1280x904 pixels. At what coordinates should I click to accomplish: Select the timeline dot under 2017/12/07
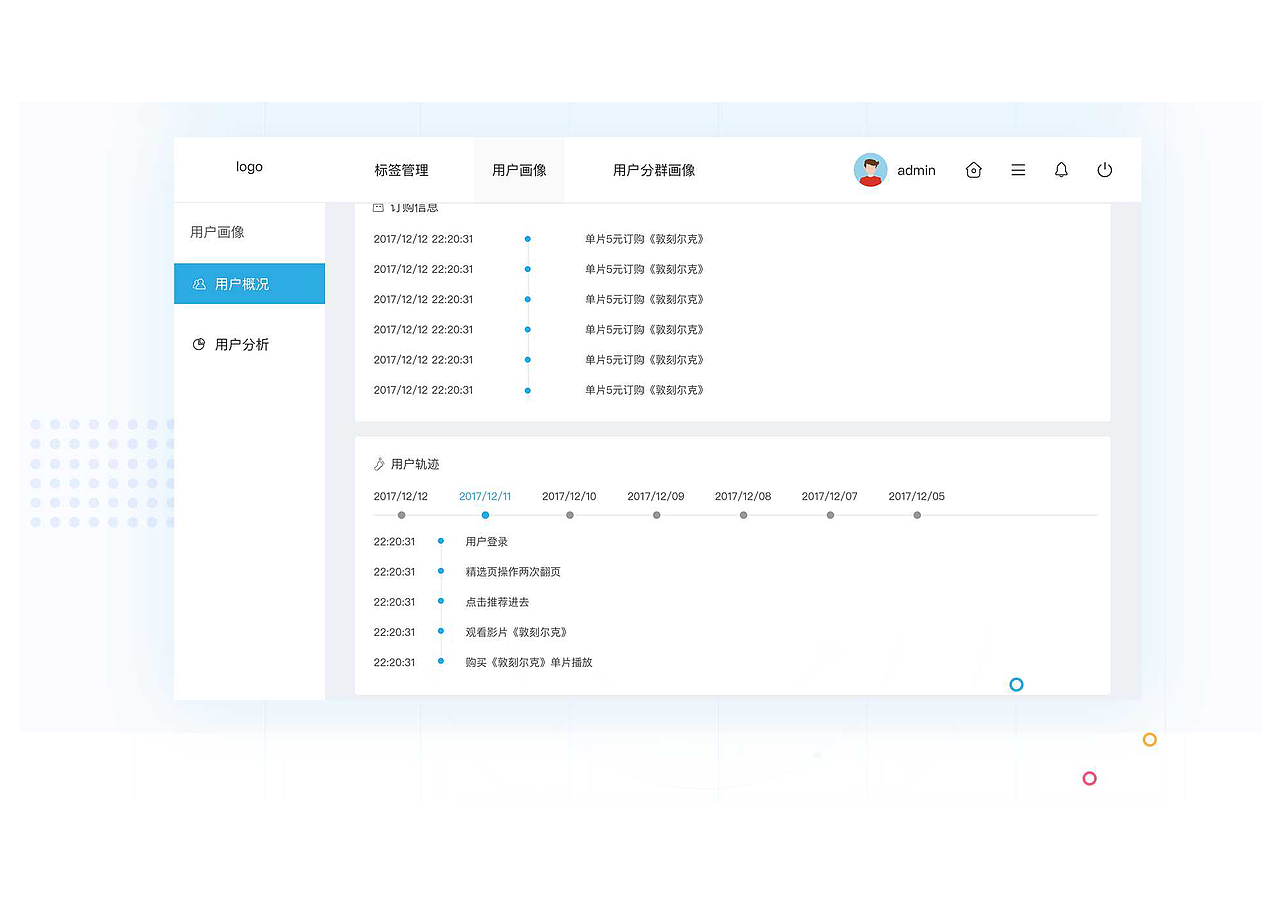[830, 515]
